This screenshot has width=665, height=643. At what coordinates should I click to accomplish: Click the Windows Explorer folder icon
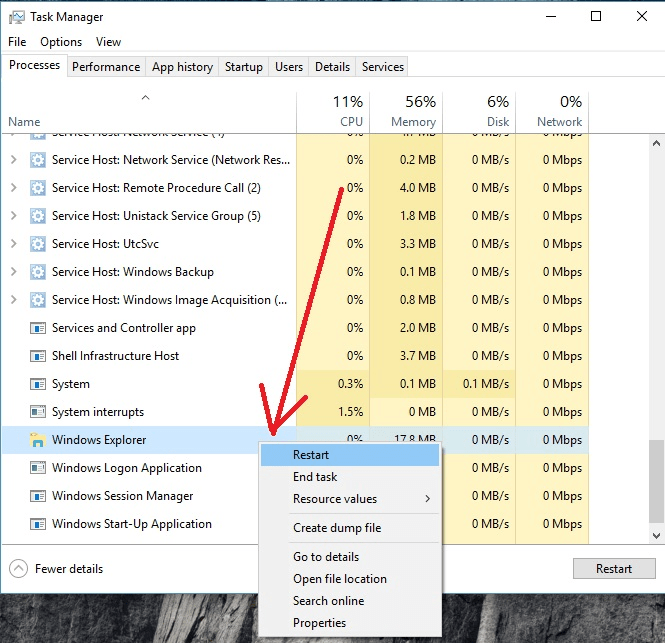[38, 440]
